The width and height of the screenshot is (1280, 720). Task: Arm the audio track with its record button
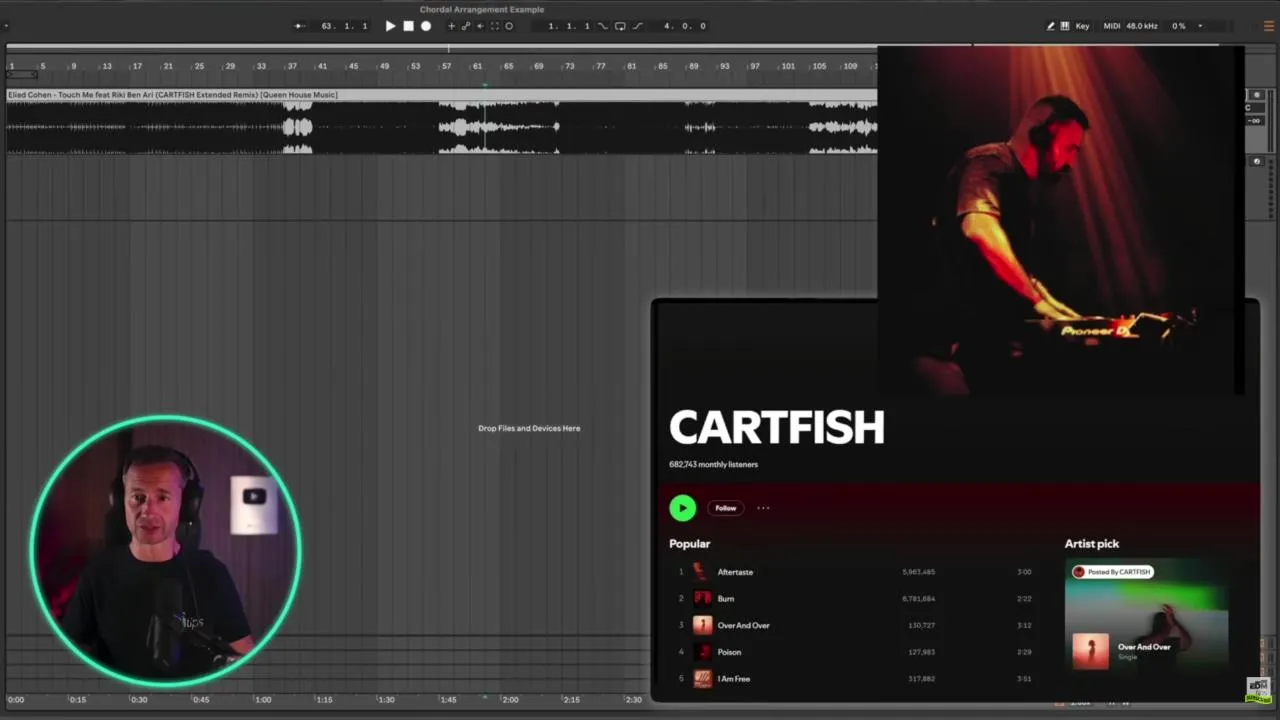pos(1257,95)
